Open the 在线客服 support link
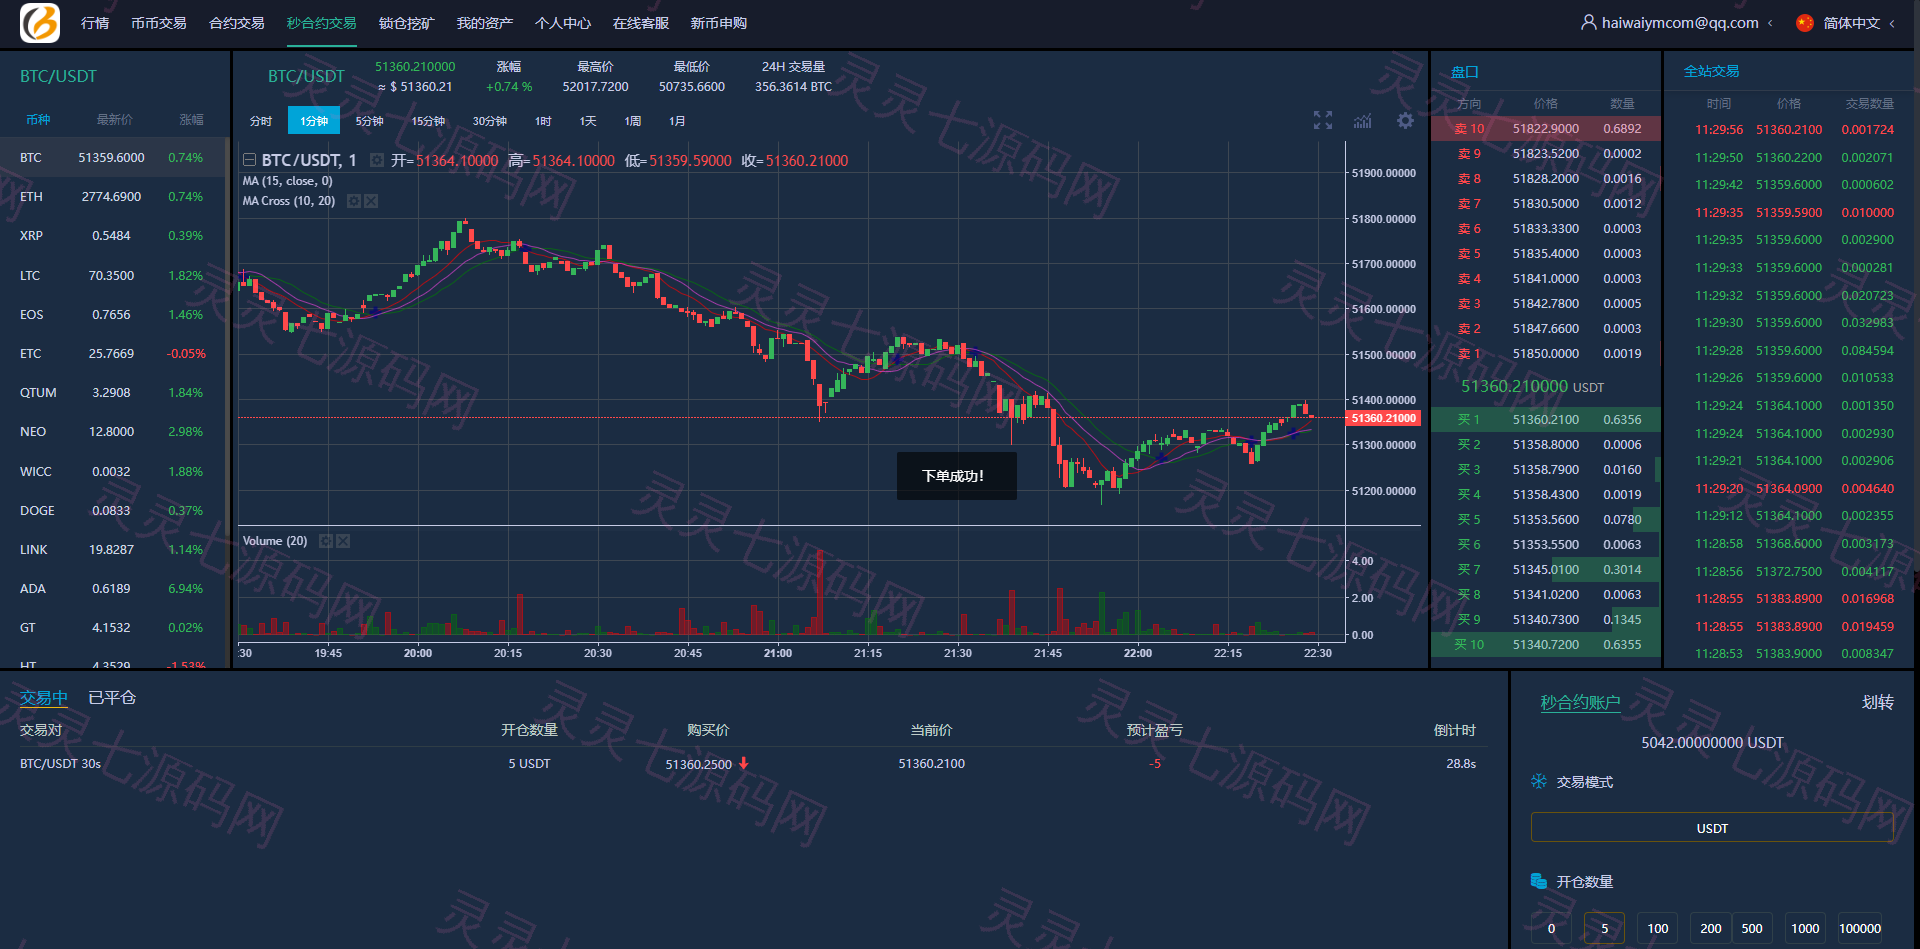 pos(640,23)
